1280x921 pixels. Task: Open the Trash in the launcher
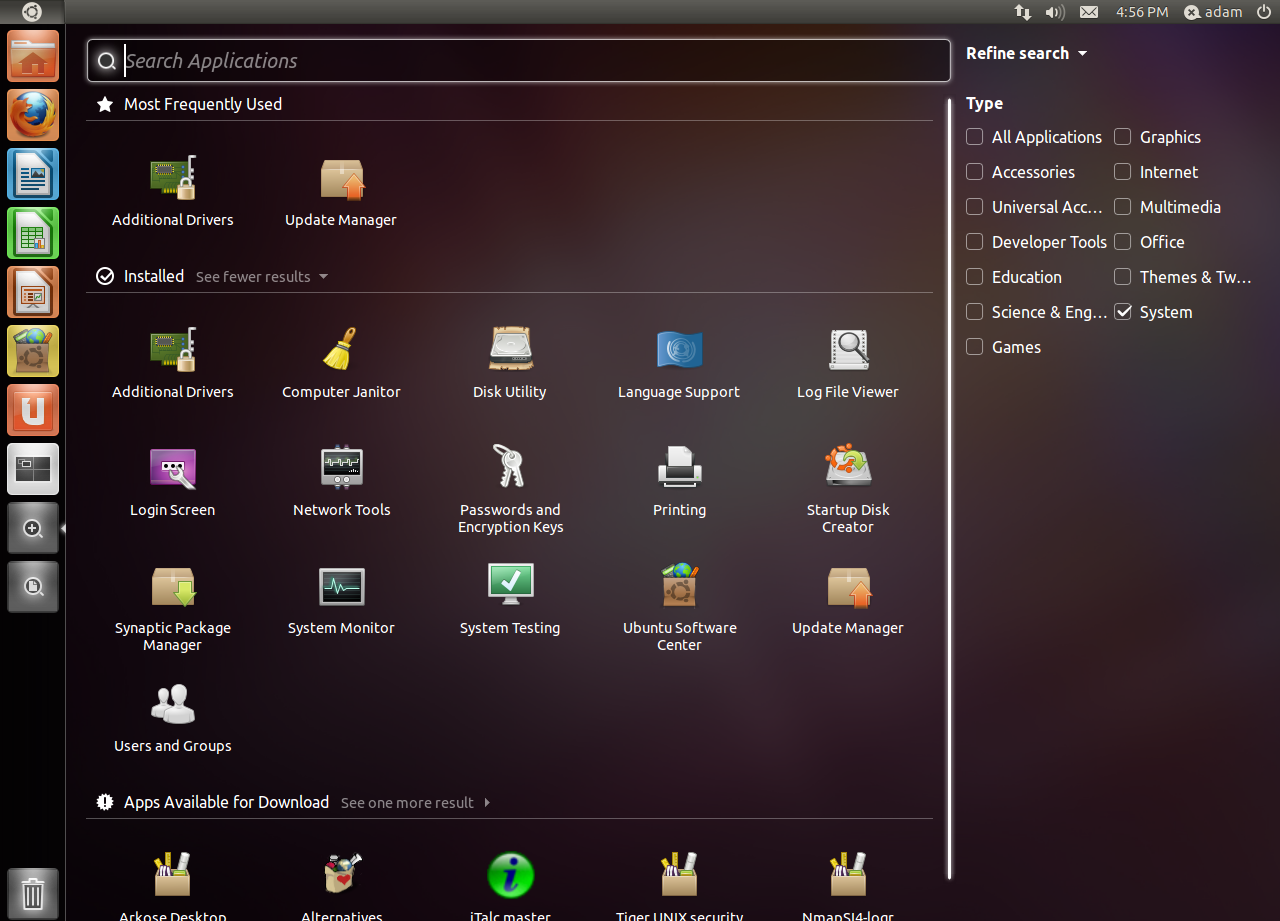click(33, 893)
